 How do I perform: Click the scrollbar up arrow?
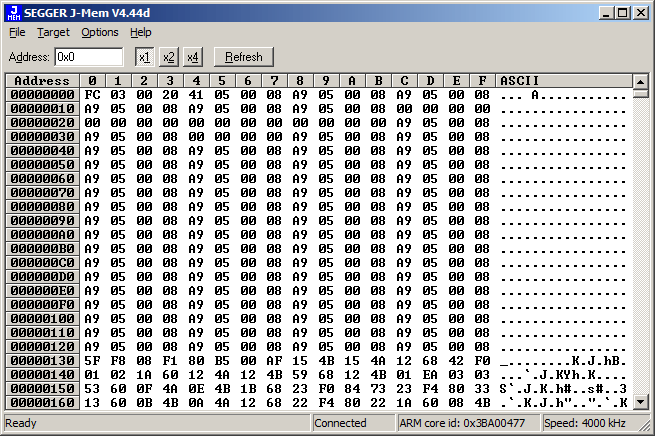[x=640, y=81]
